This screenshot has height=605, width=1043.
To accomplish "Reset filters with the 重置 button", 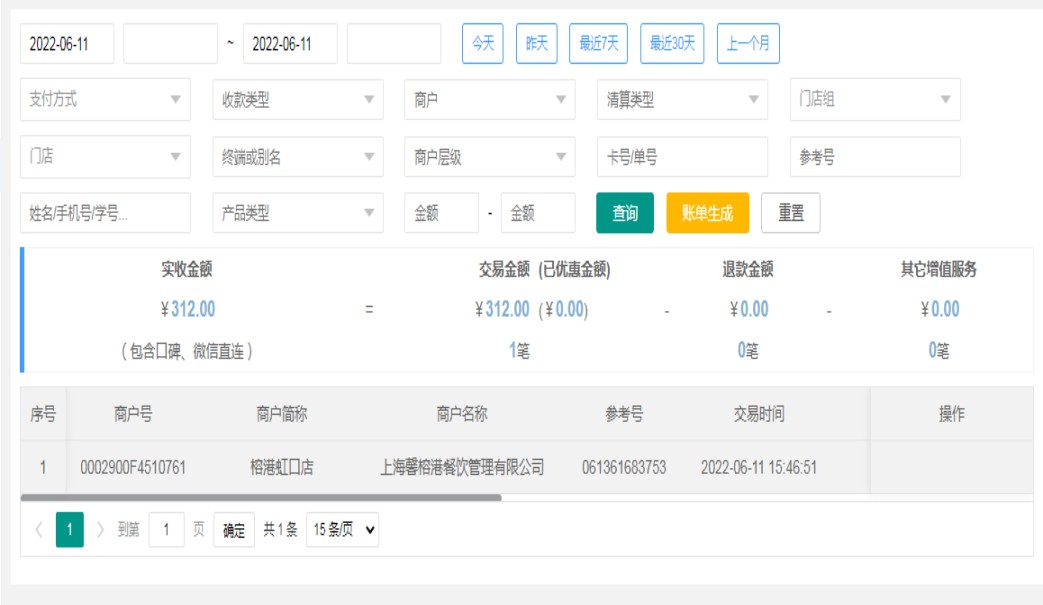I will (x=790, y=213).
